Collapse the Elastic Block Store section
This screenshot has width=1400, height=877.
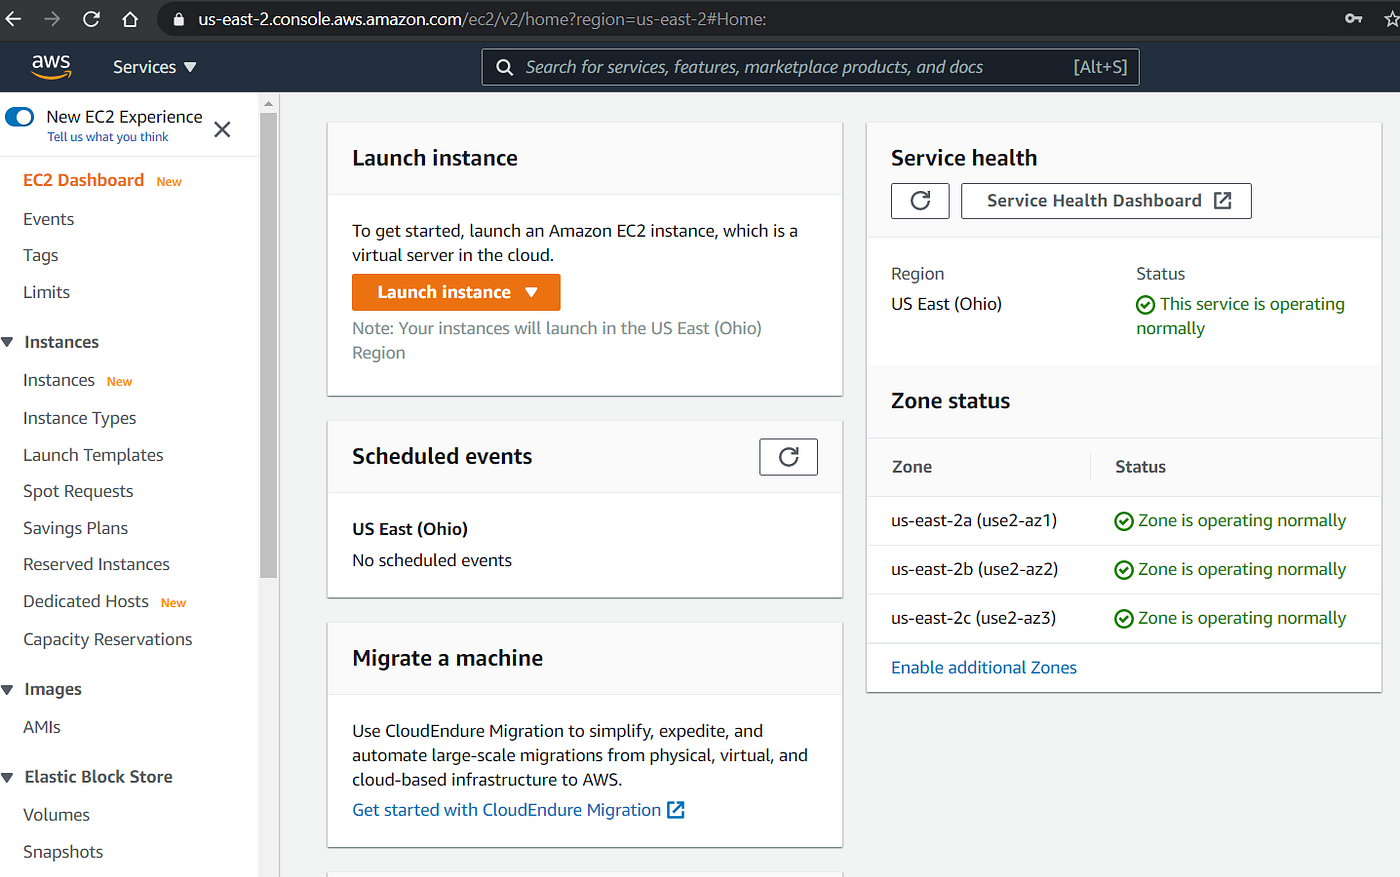[x=8, y=777]
